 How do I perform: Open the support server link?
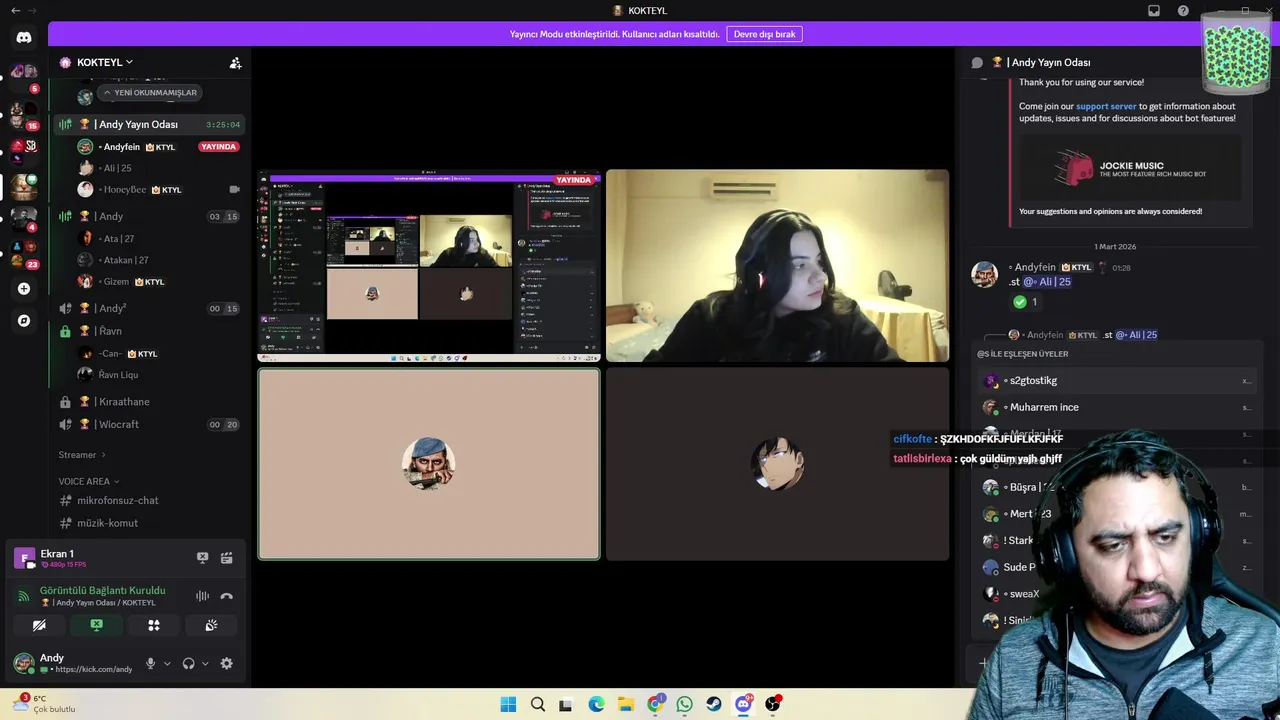click(x=1106, y=106)
